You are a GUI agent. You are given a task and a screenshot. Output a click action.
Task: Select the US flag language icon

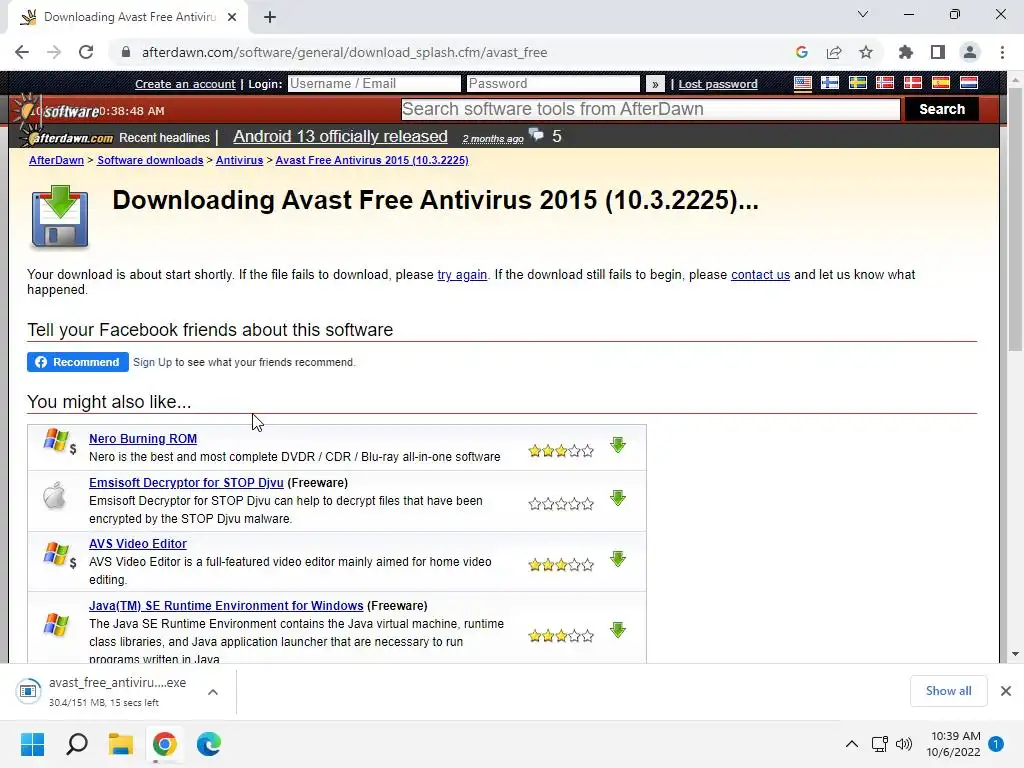click(803, 83)
